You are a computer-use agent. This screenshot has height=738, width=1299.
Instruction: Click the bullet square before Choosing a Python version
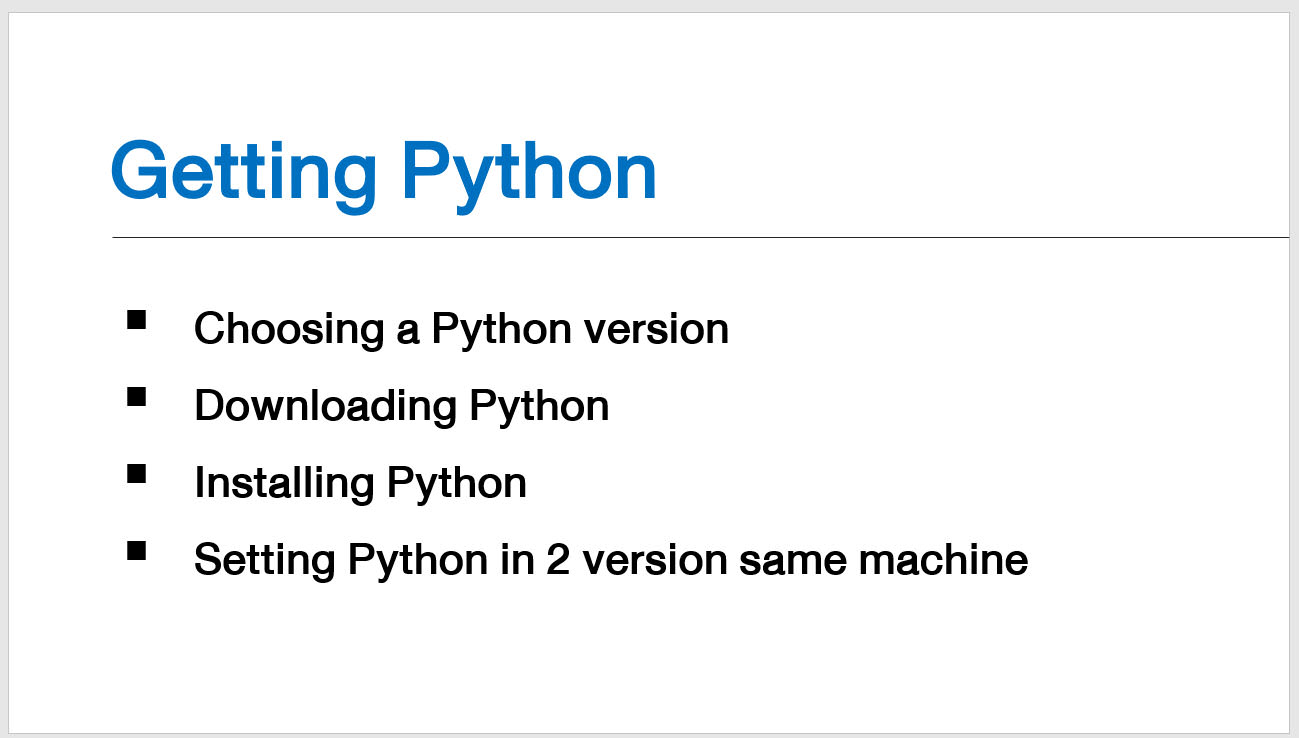click(137, 320)
